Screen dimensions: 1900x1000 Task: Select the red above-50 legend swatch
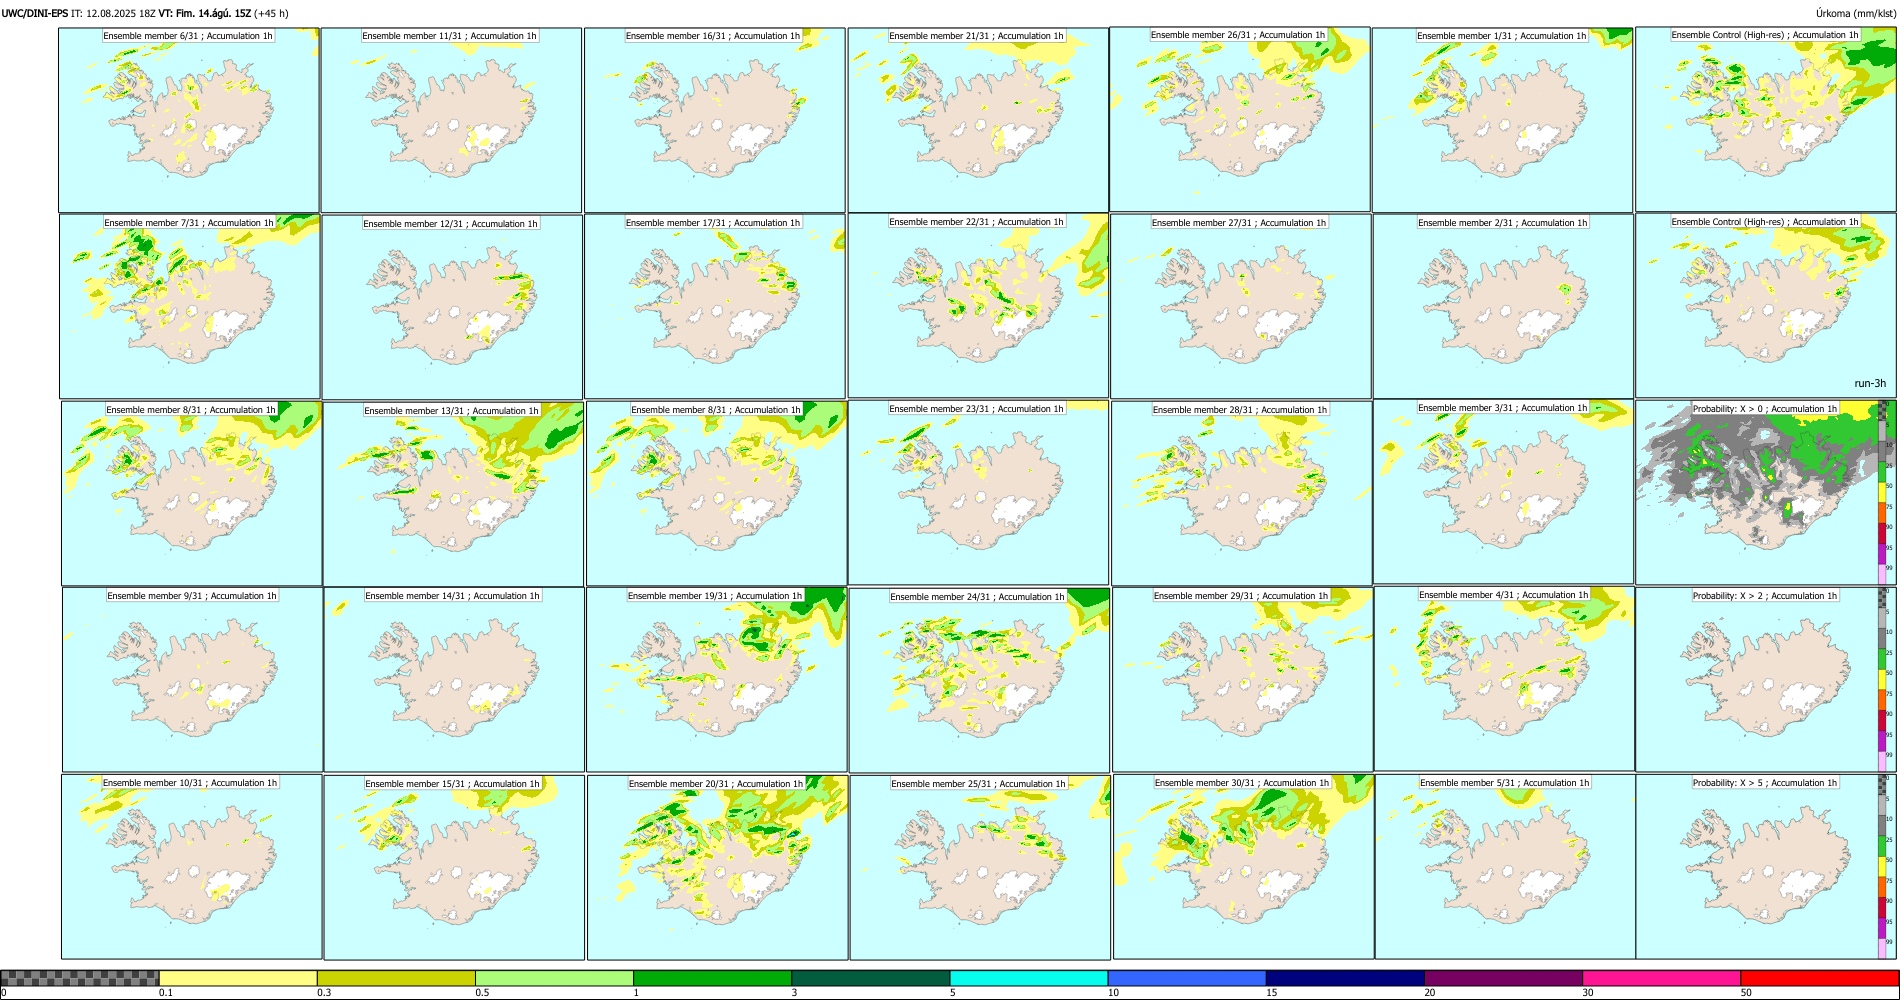1819,978
